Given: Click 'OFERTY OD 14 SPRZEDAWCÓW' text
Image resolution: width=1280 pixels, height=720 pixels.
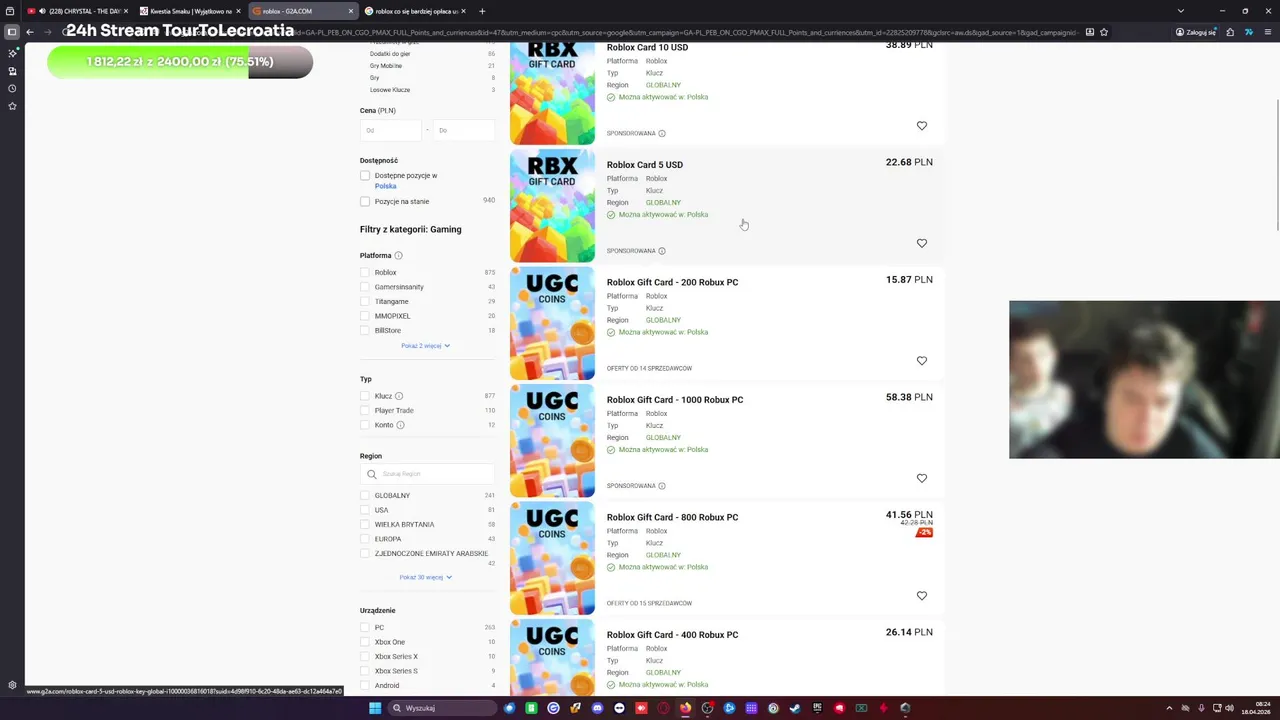Looking at the screenshot, I should point(649,369).
